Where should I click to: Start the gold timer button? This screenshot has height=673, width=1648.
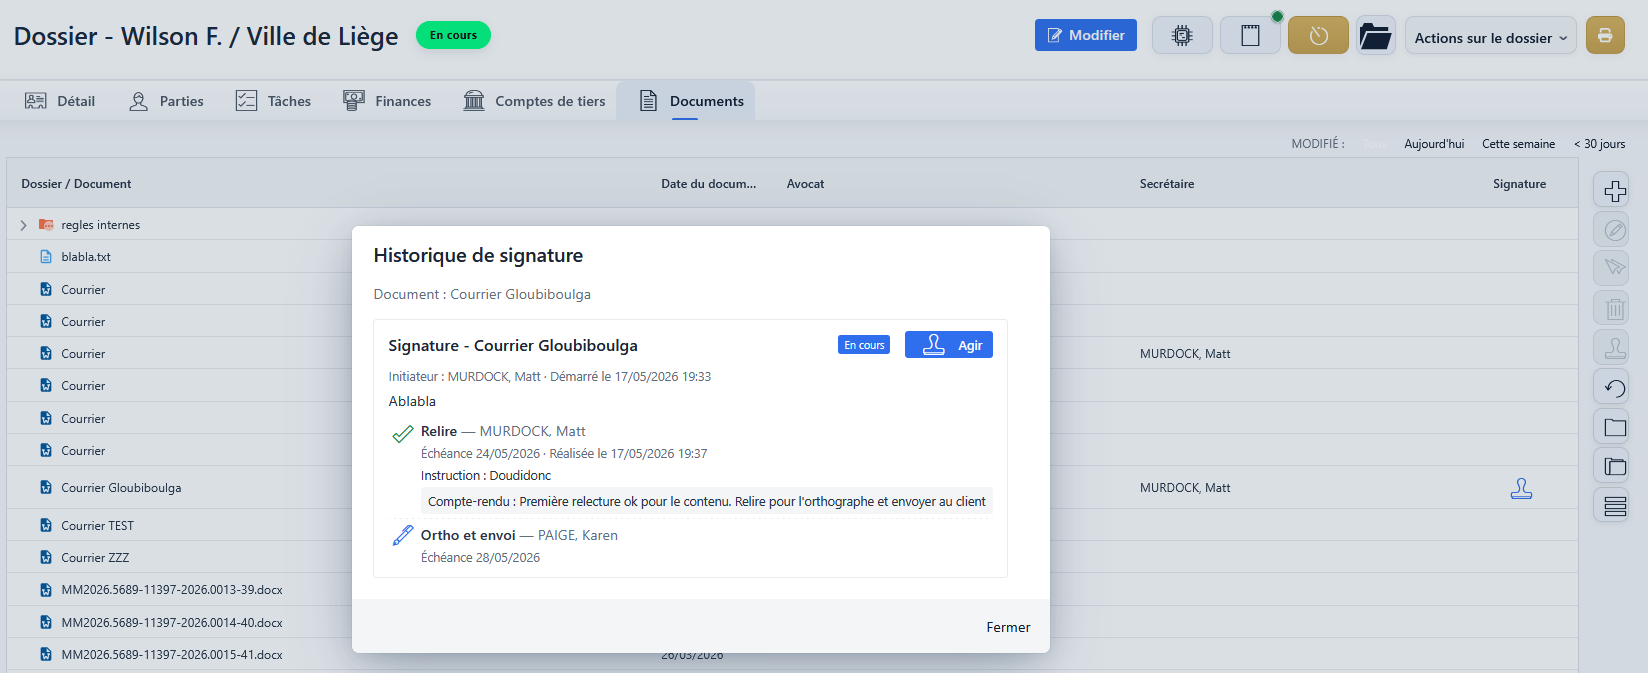point(1318,36)
